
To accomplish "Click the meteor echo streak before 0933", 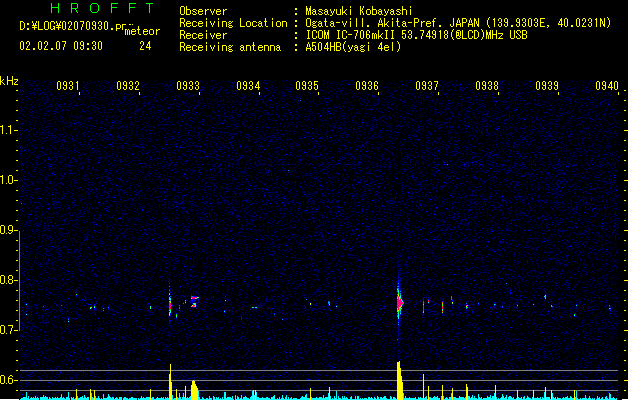I will (x=170, y=305).
